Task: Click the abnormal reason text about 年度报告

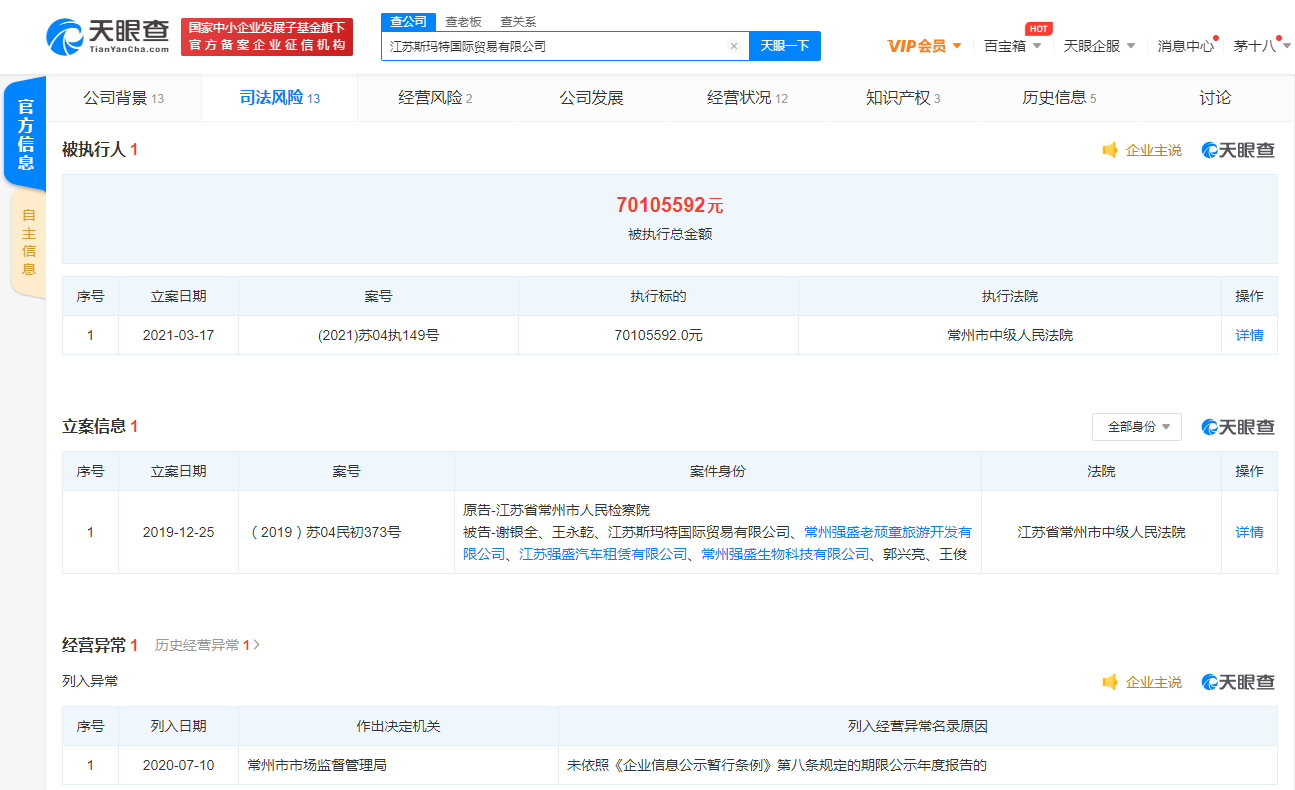Action: click(777, 766)
